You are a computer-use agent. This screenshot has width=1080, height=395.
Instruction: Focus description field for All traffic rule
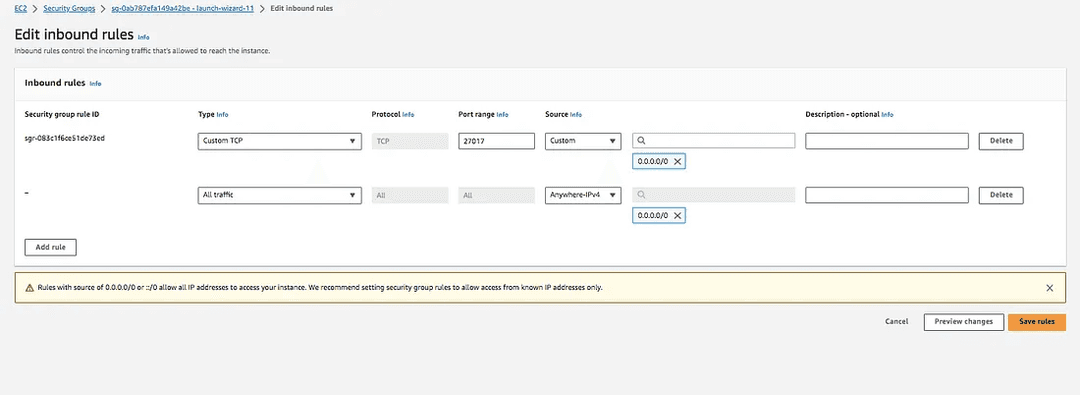pos(887,195)
